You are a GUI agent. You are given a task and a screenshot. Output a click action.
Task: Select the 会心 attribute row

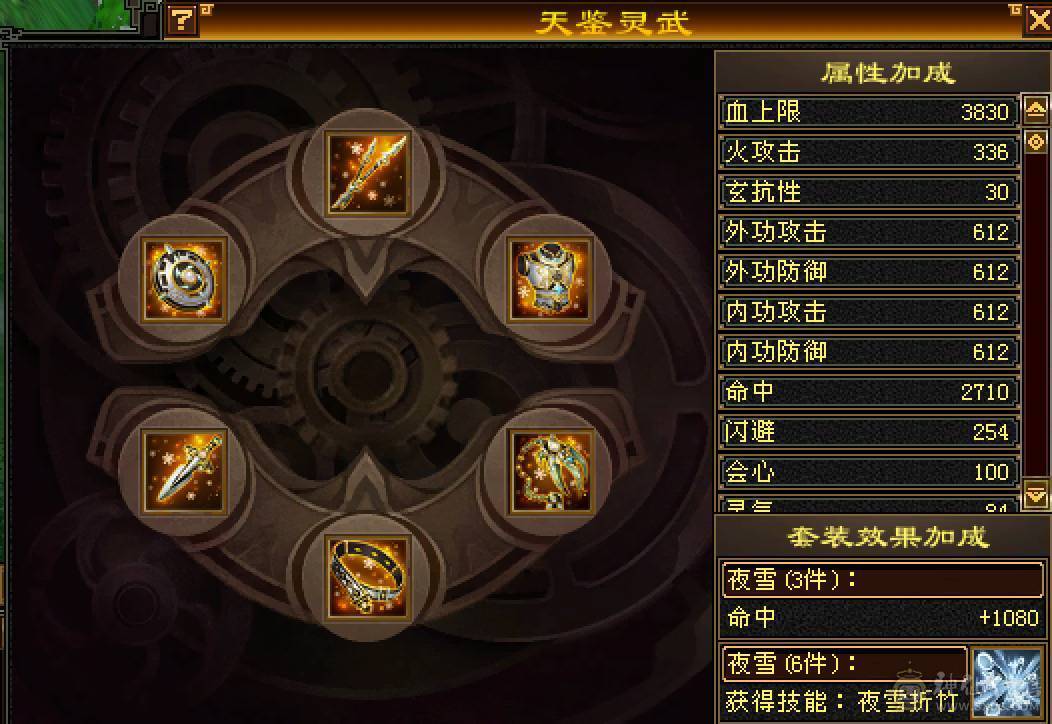pos(869,472)
